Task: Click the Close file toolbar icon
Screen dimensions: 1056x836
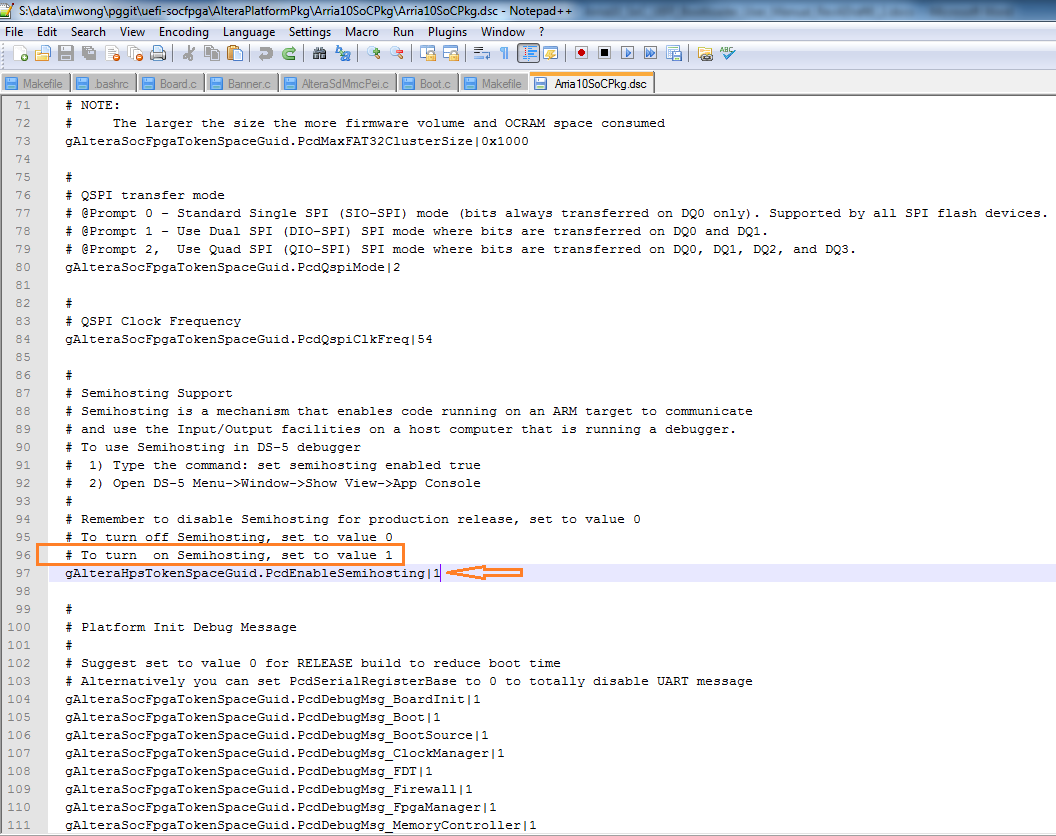Action: tap(112, 53)
